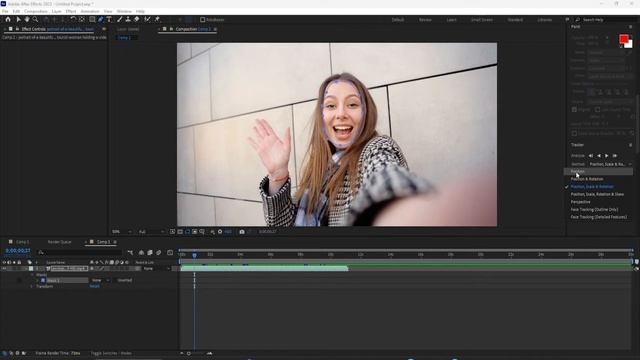Select the Rotation tool in the toolbar
This screenshot has width=640, height=360.
73,19
